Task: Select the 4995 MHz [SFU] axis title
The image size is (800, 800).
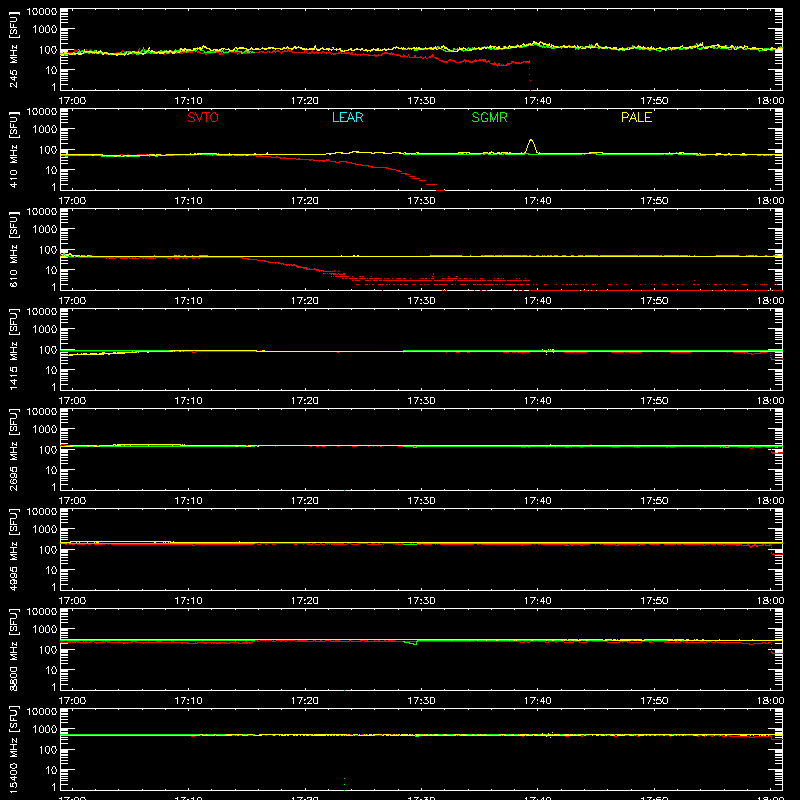Action: click(x=13, y=549)
